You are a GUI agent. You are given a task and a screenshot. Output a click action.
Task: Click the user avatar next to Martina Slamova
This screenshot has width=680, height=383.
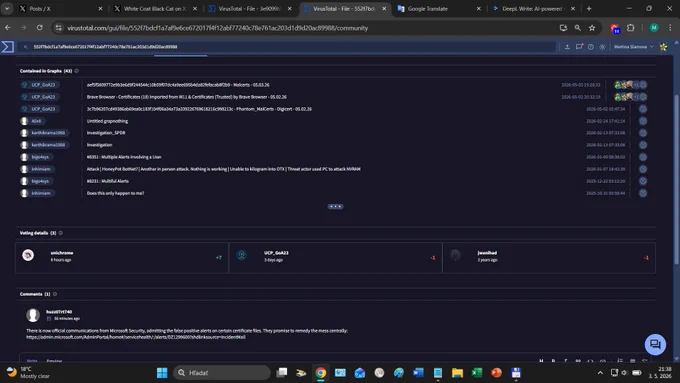coord(664,46)
